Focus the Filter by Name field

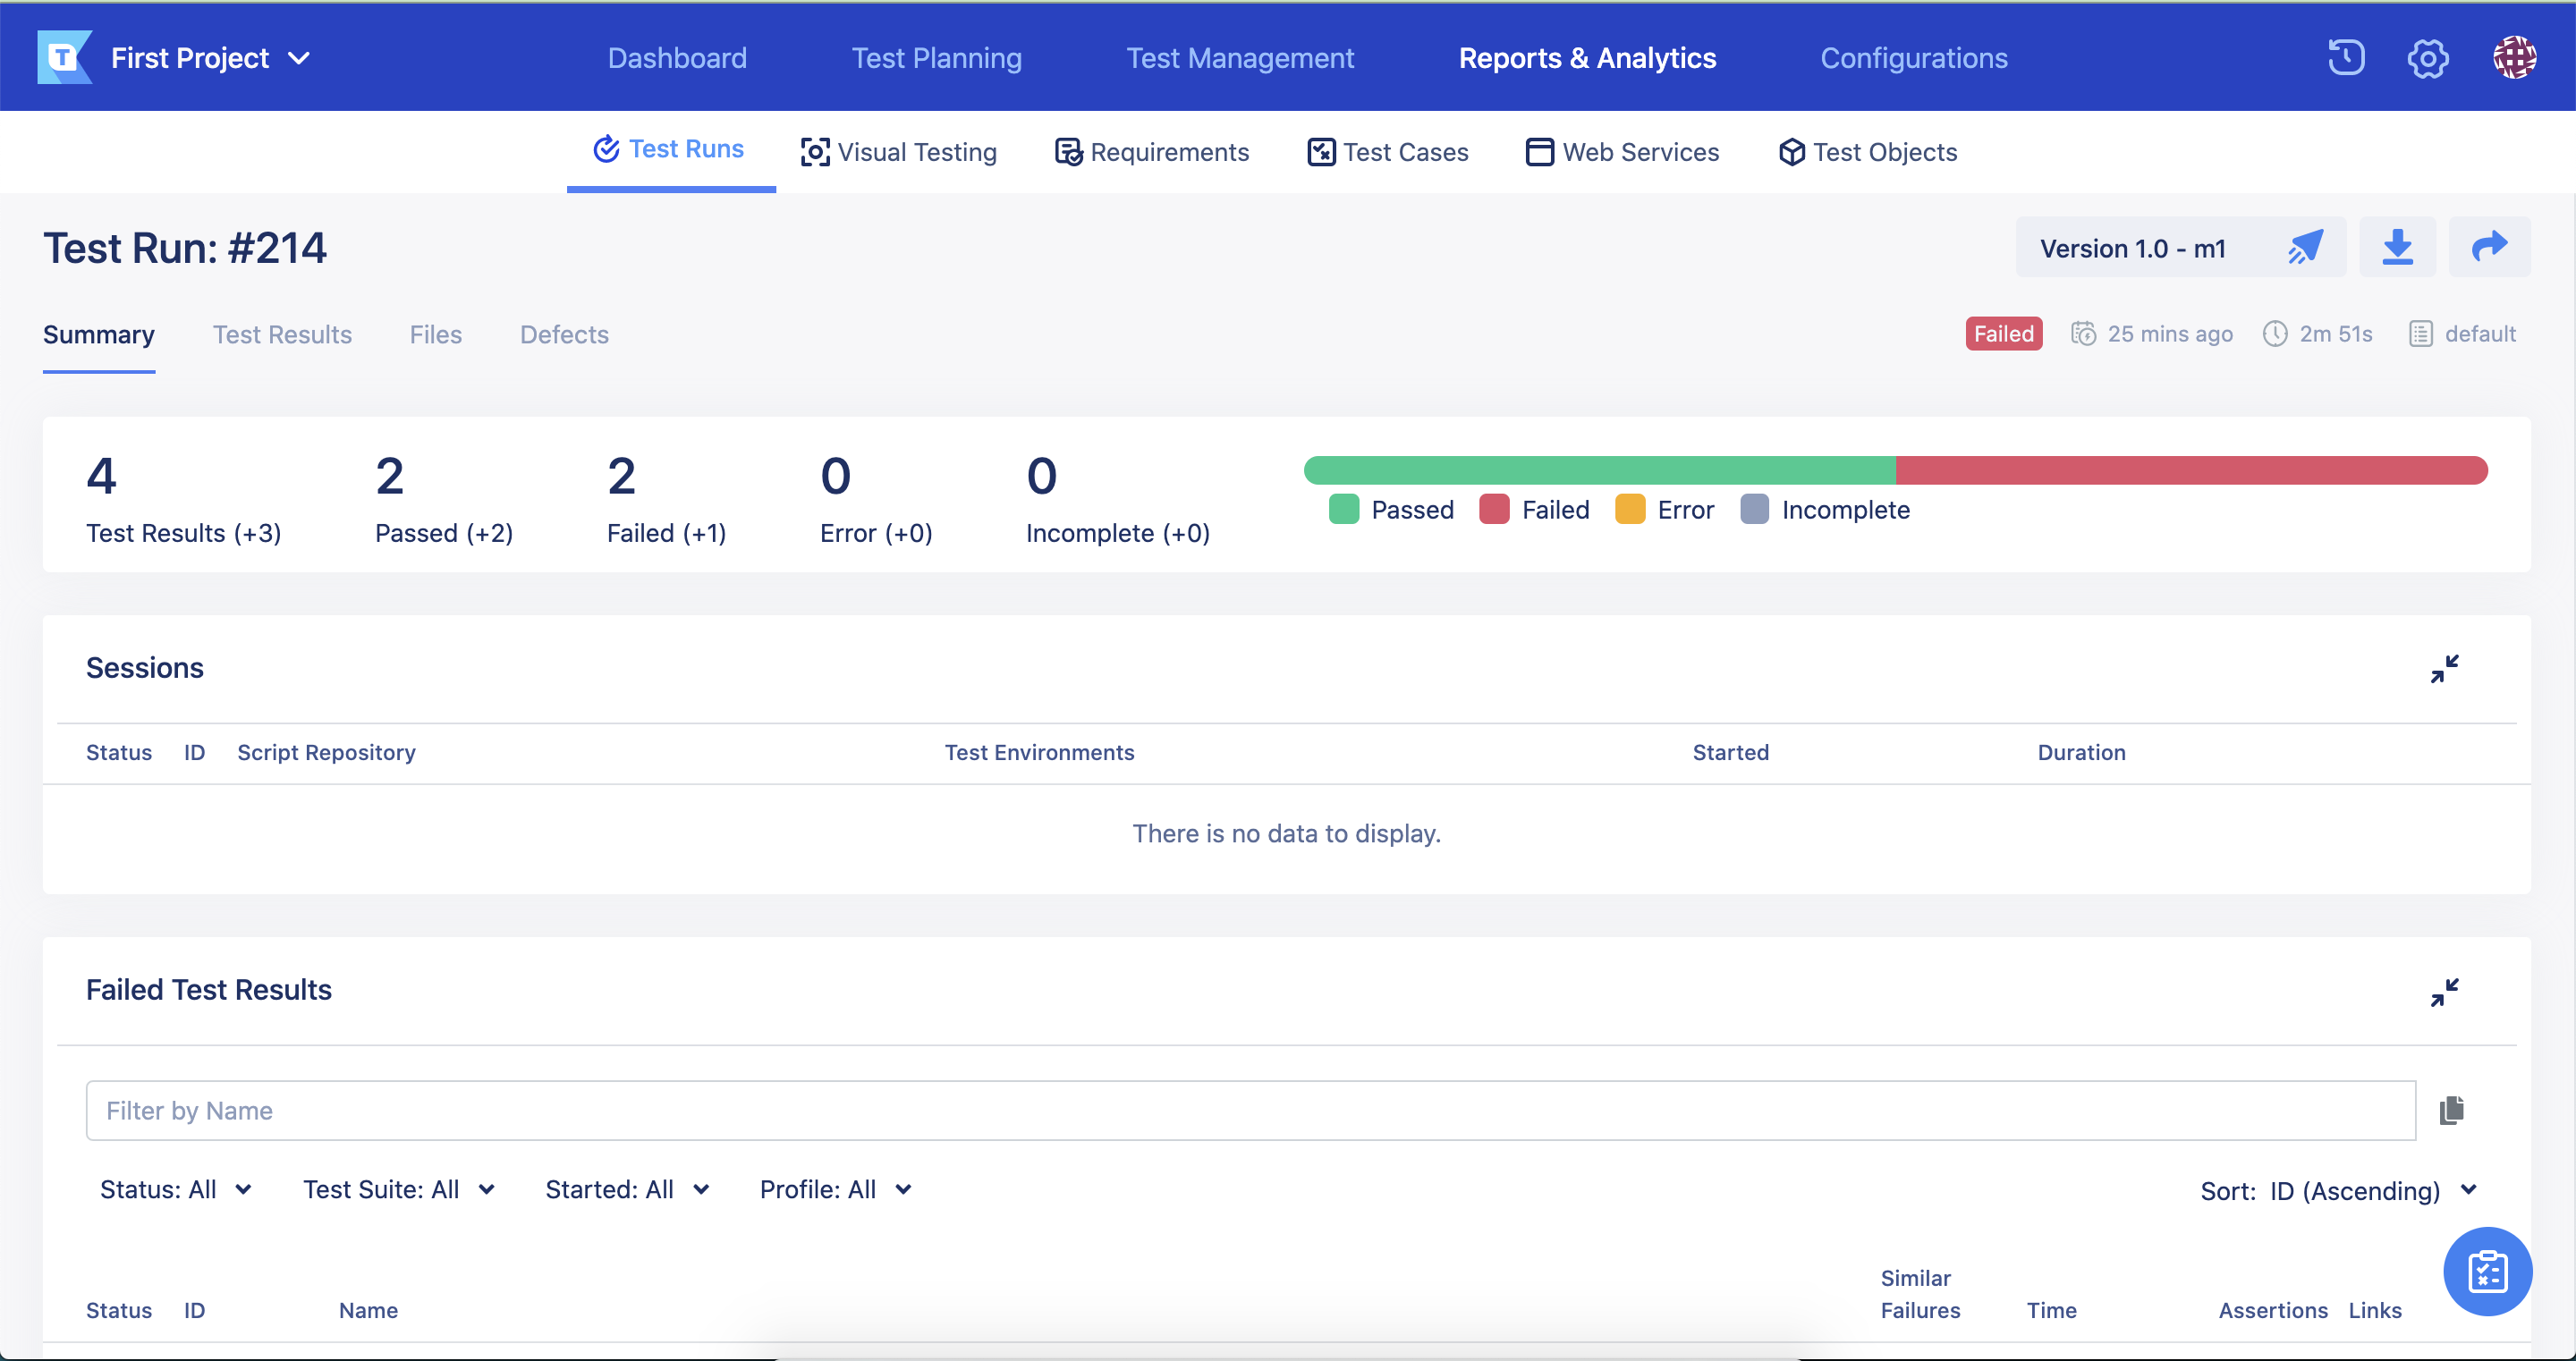pos(1251,1110)
